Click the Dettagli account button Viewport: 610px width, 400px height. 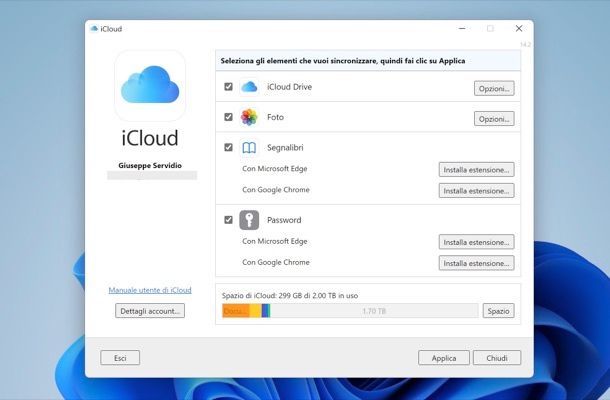150,311
